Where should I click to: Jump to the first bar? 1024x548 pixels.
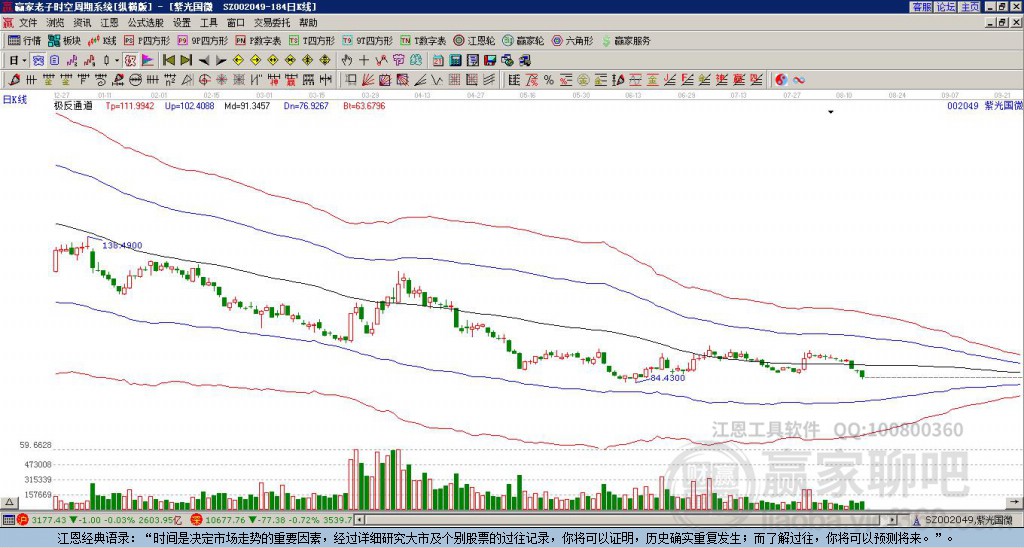169,61
